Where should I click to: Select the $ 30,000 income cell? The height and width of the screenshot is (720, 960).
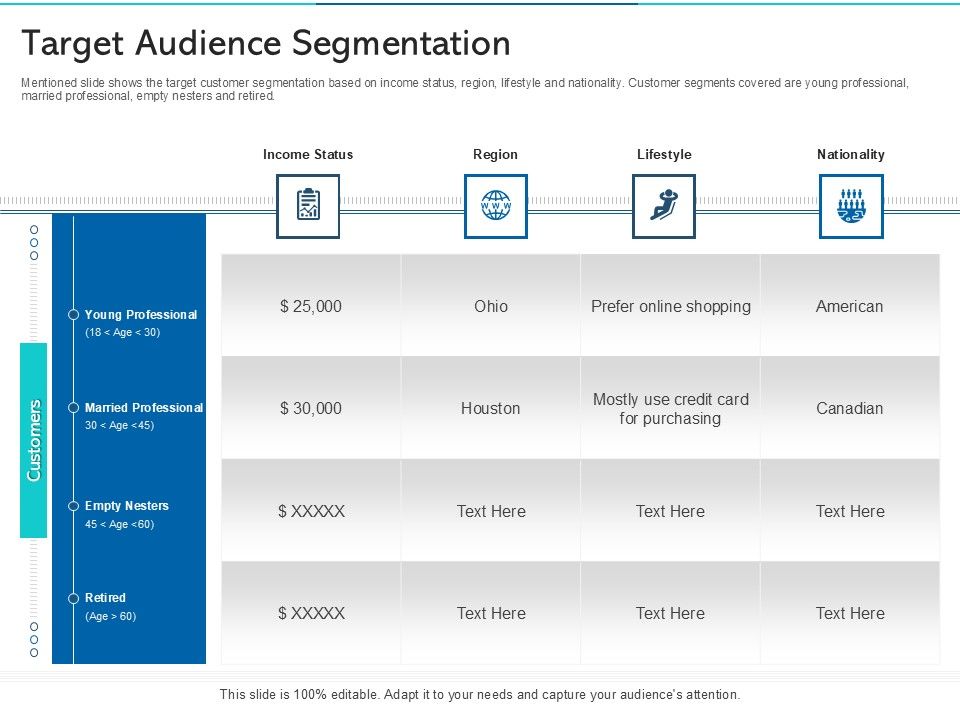pos(311,408)
